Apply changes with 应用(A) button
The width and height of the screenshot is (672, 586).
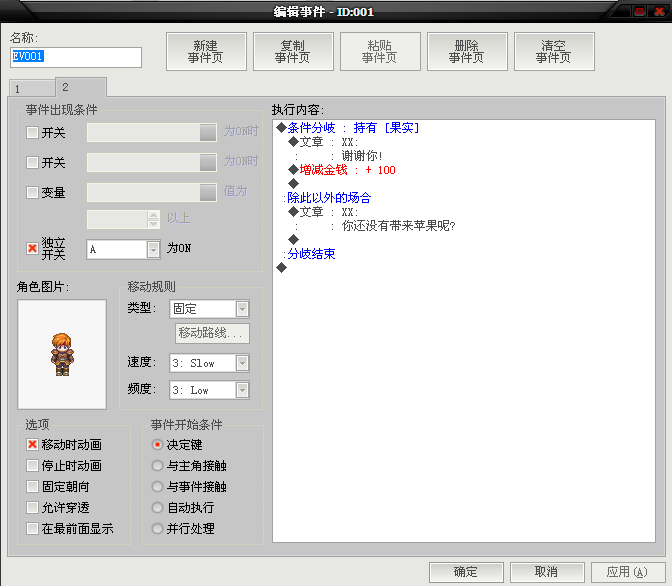tap(628, 572)
